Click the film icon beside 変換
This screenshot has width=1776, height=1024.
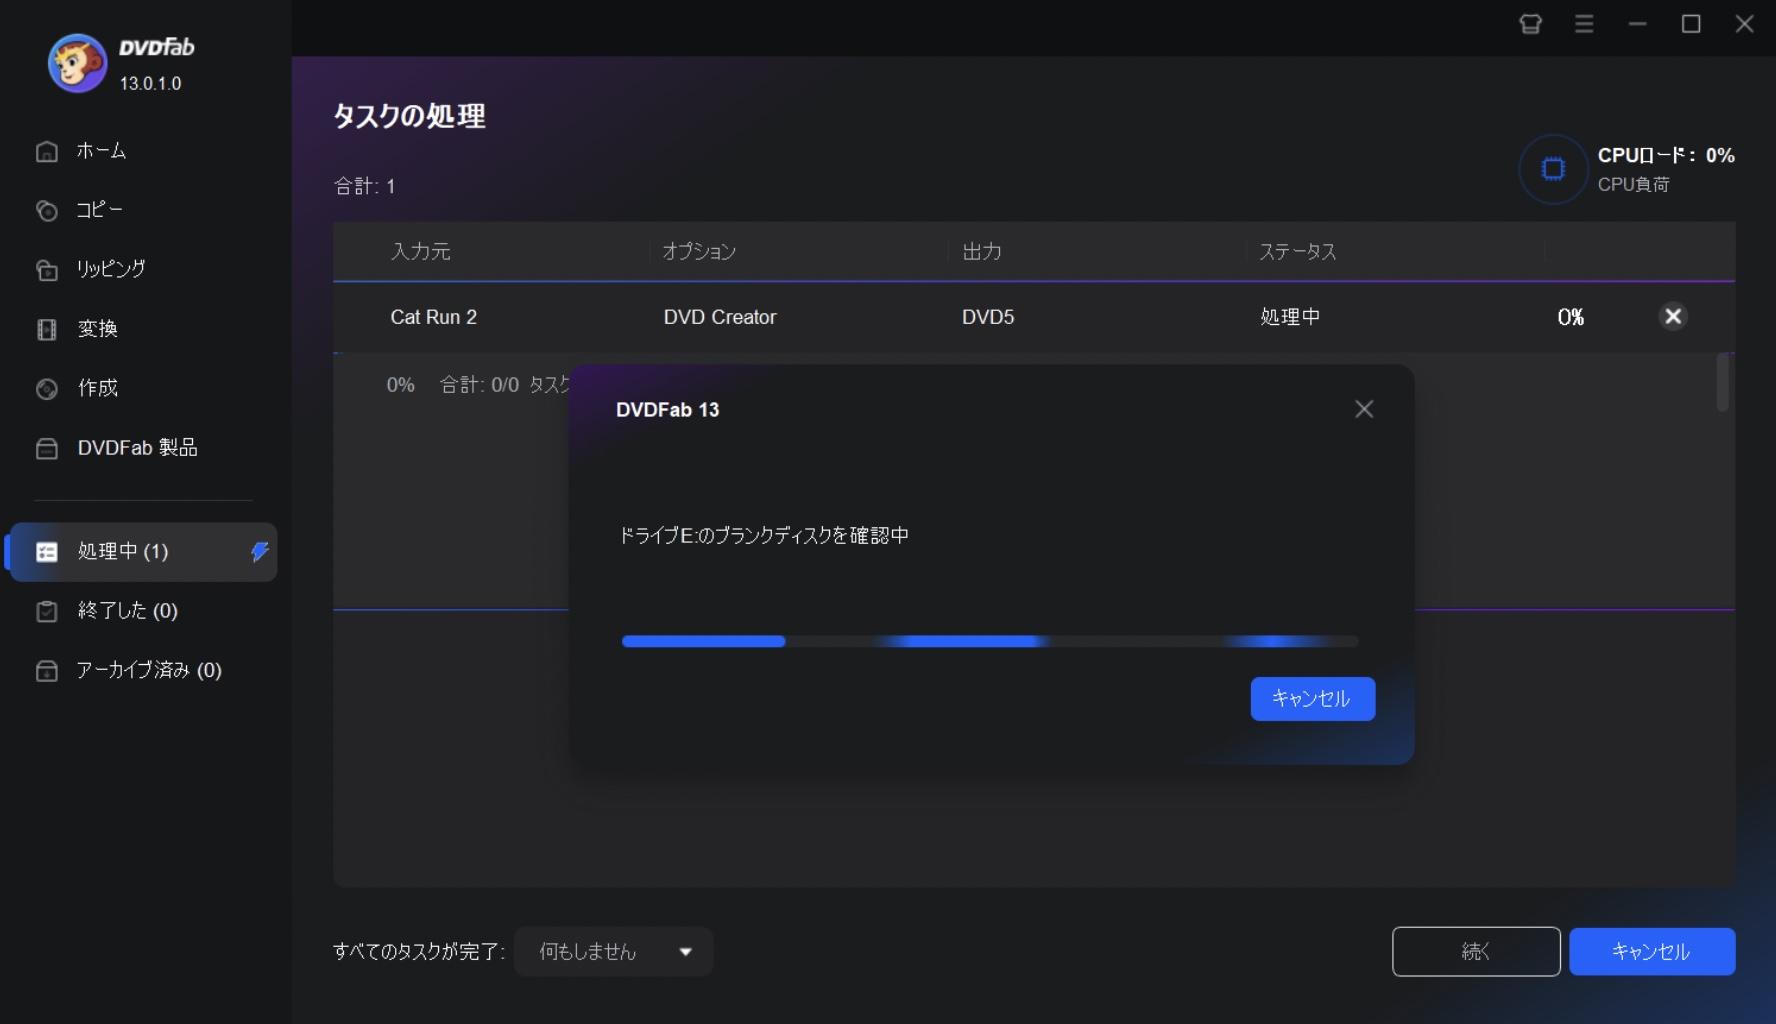tap(47, 329)
